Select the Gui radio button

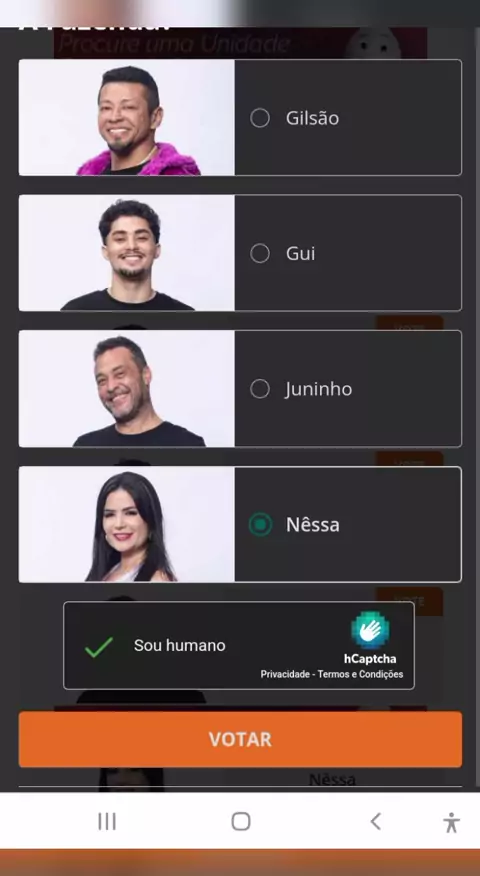coord(260,253)
